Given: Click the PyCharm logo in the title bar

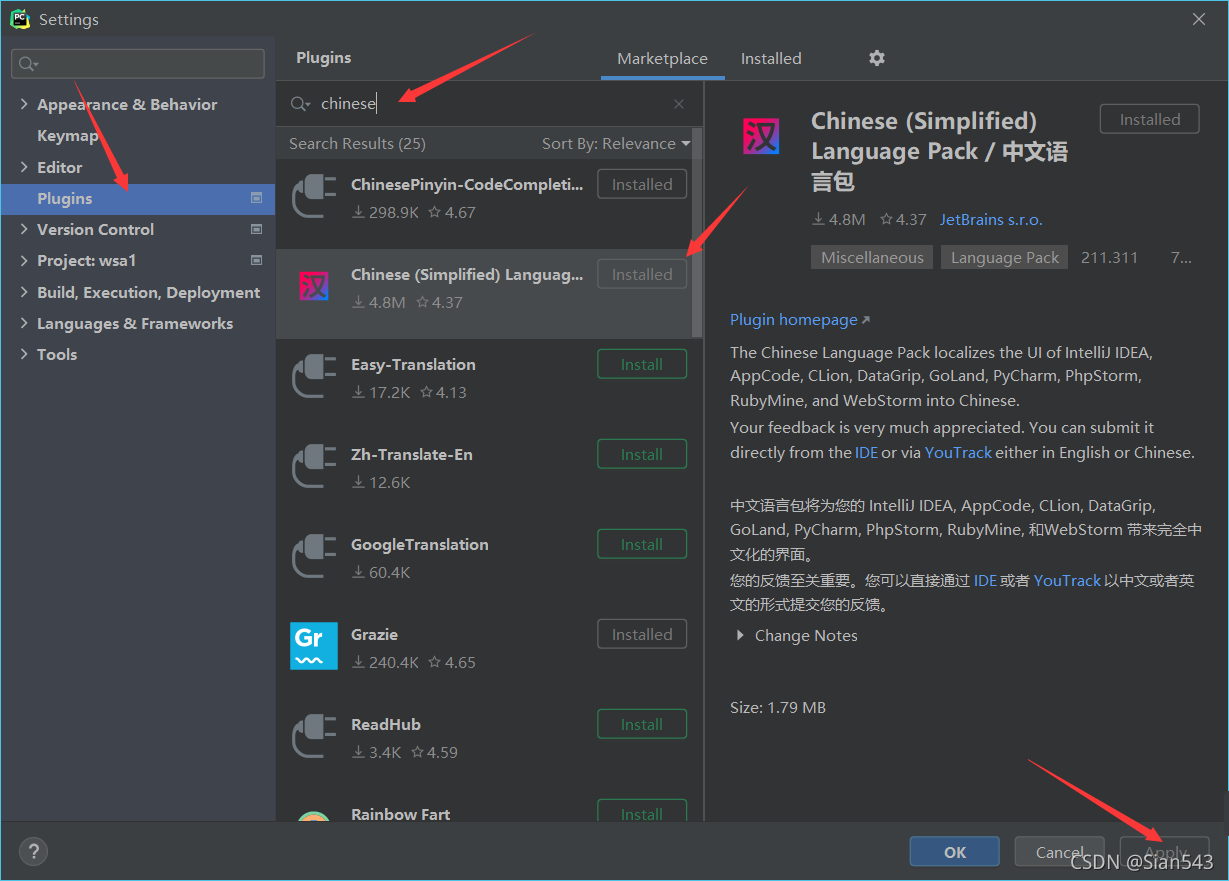Looking at the screenshot, I should point(20,19).
